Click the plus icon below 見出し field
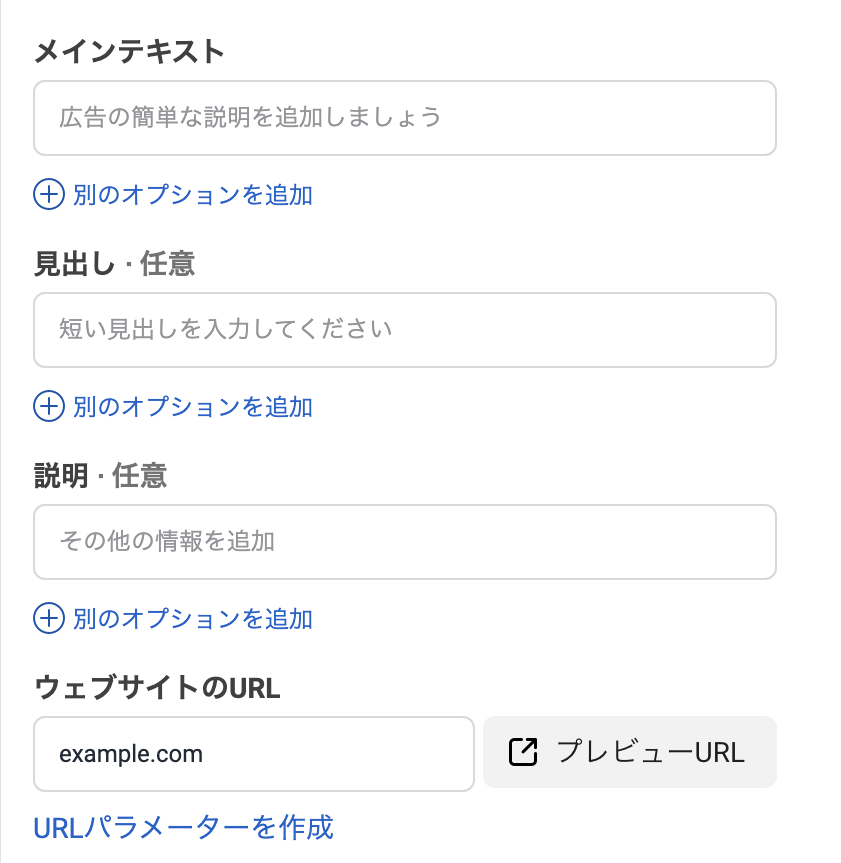The width and height of the screenshot is (841, 863). point(48,406)
